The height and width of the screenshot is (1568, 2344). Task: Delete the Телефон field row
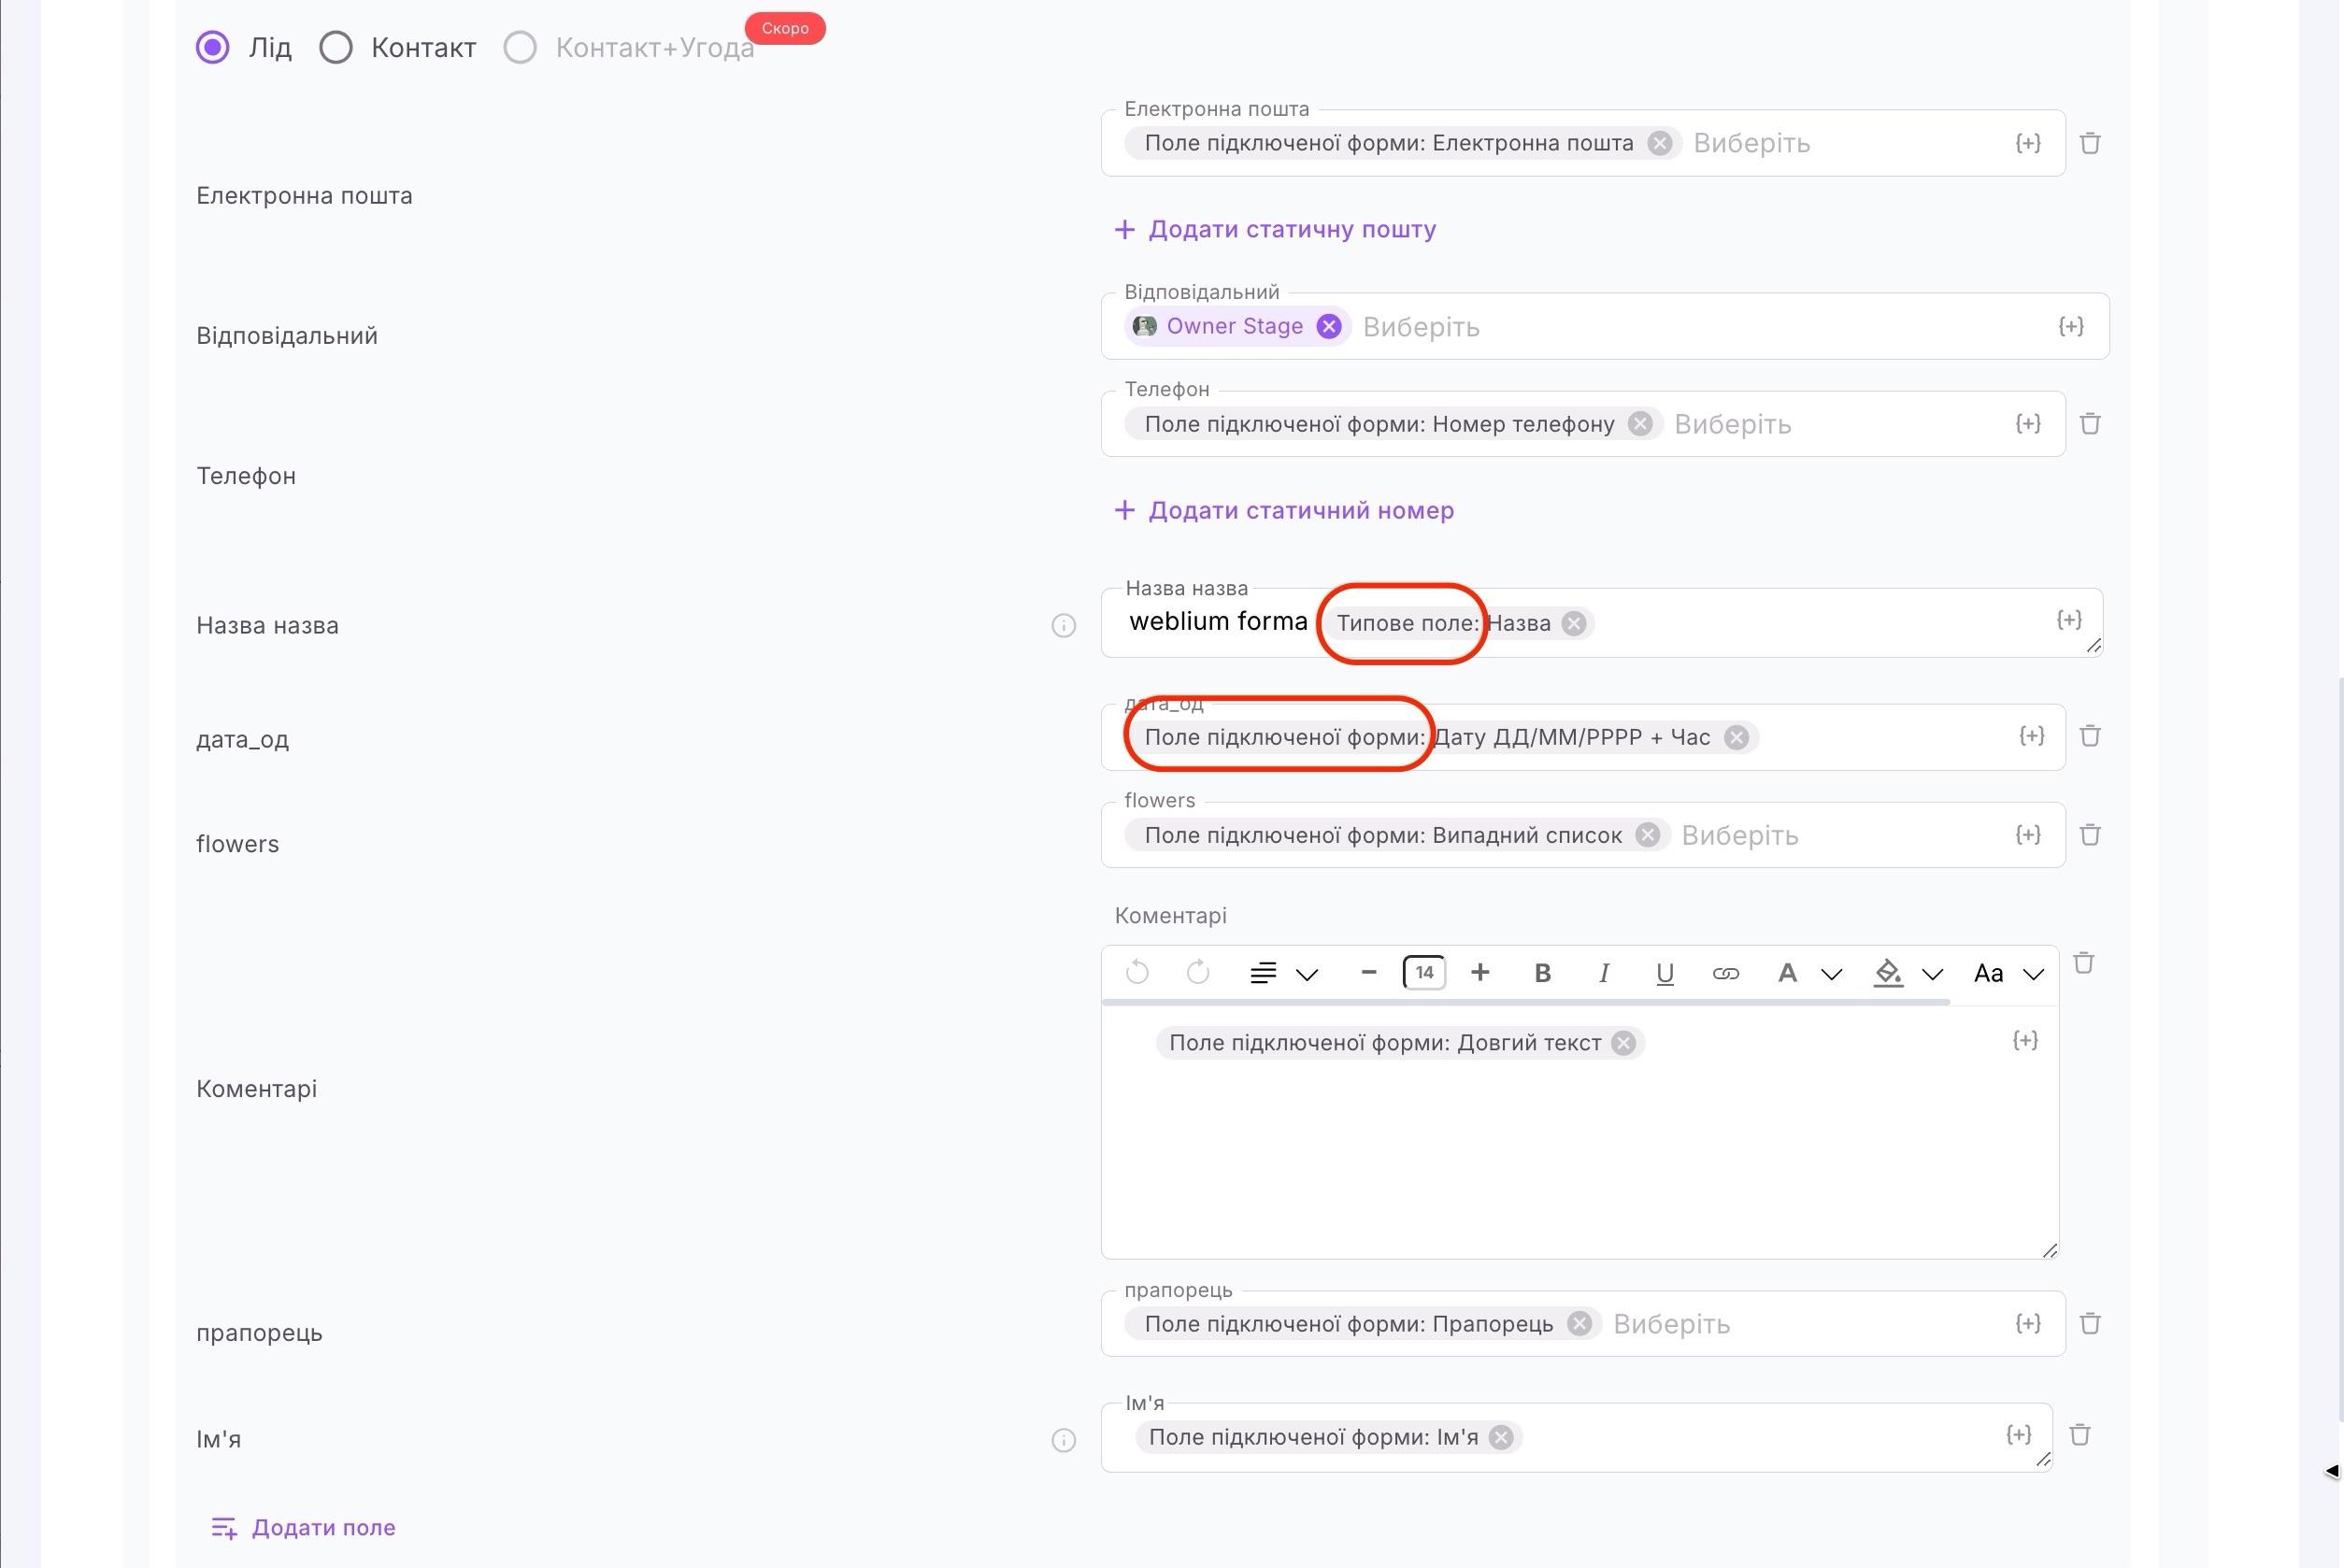pyautogui.click(x=2090, y=424)
